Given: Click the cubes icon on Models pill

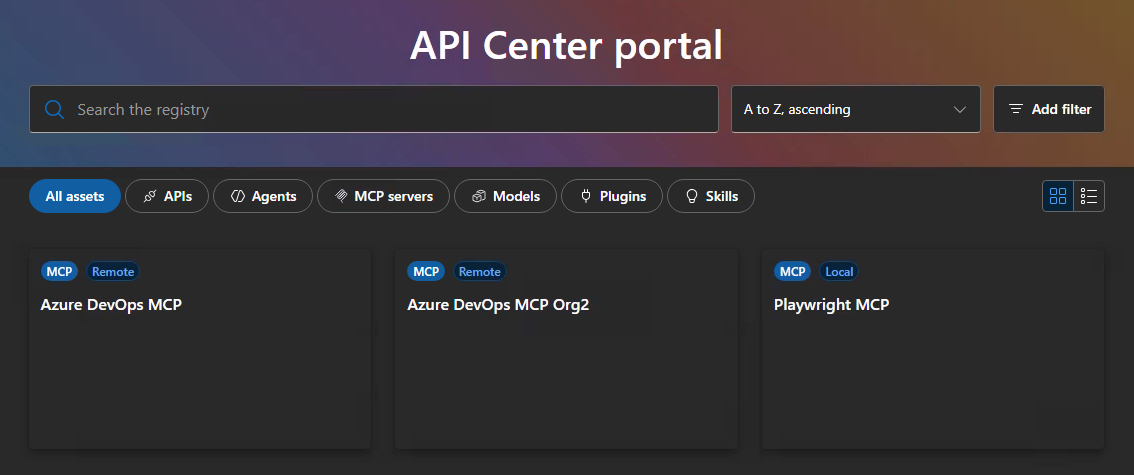Looking at the screenshot, I should pos(479,196).
